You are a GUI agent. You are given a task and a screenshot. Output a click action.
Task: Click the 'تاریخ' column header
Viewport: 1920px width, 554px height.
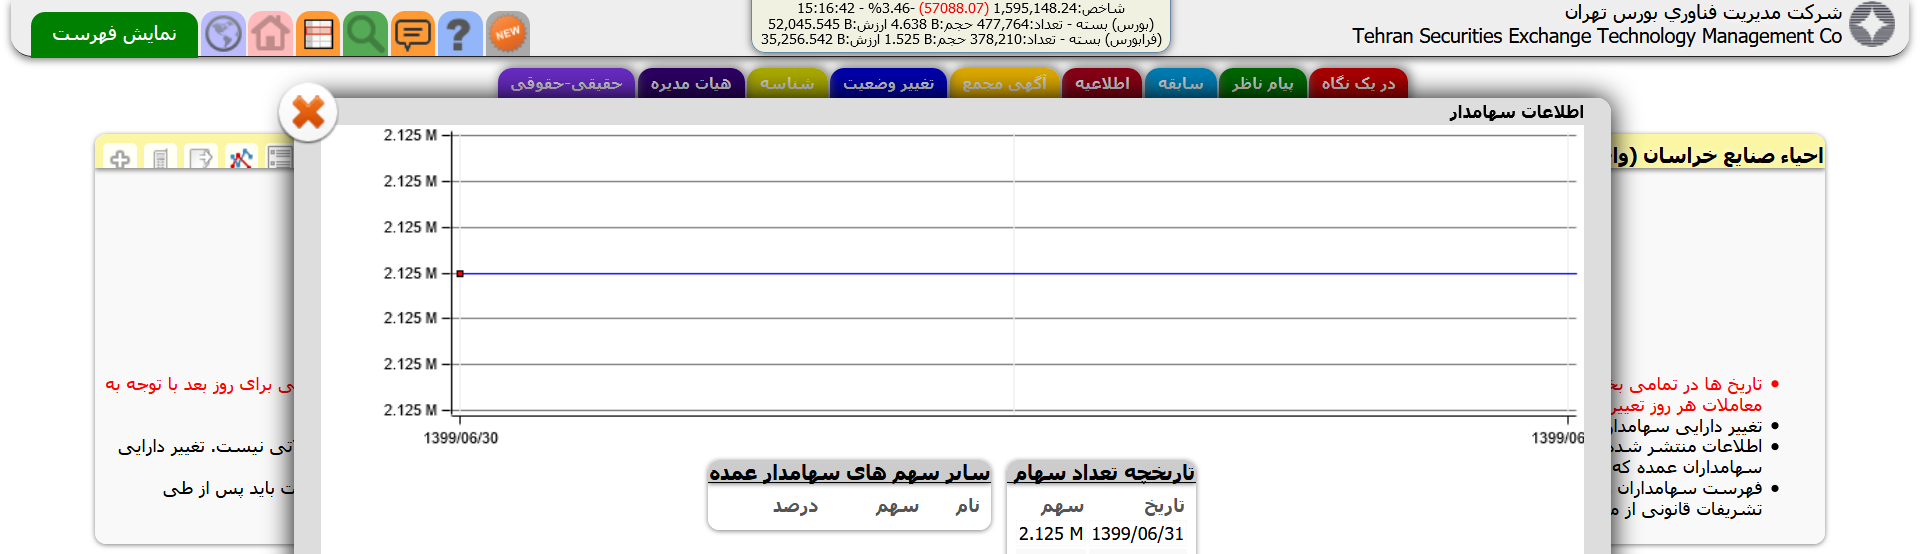point(1164,506)
